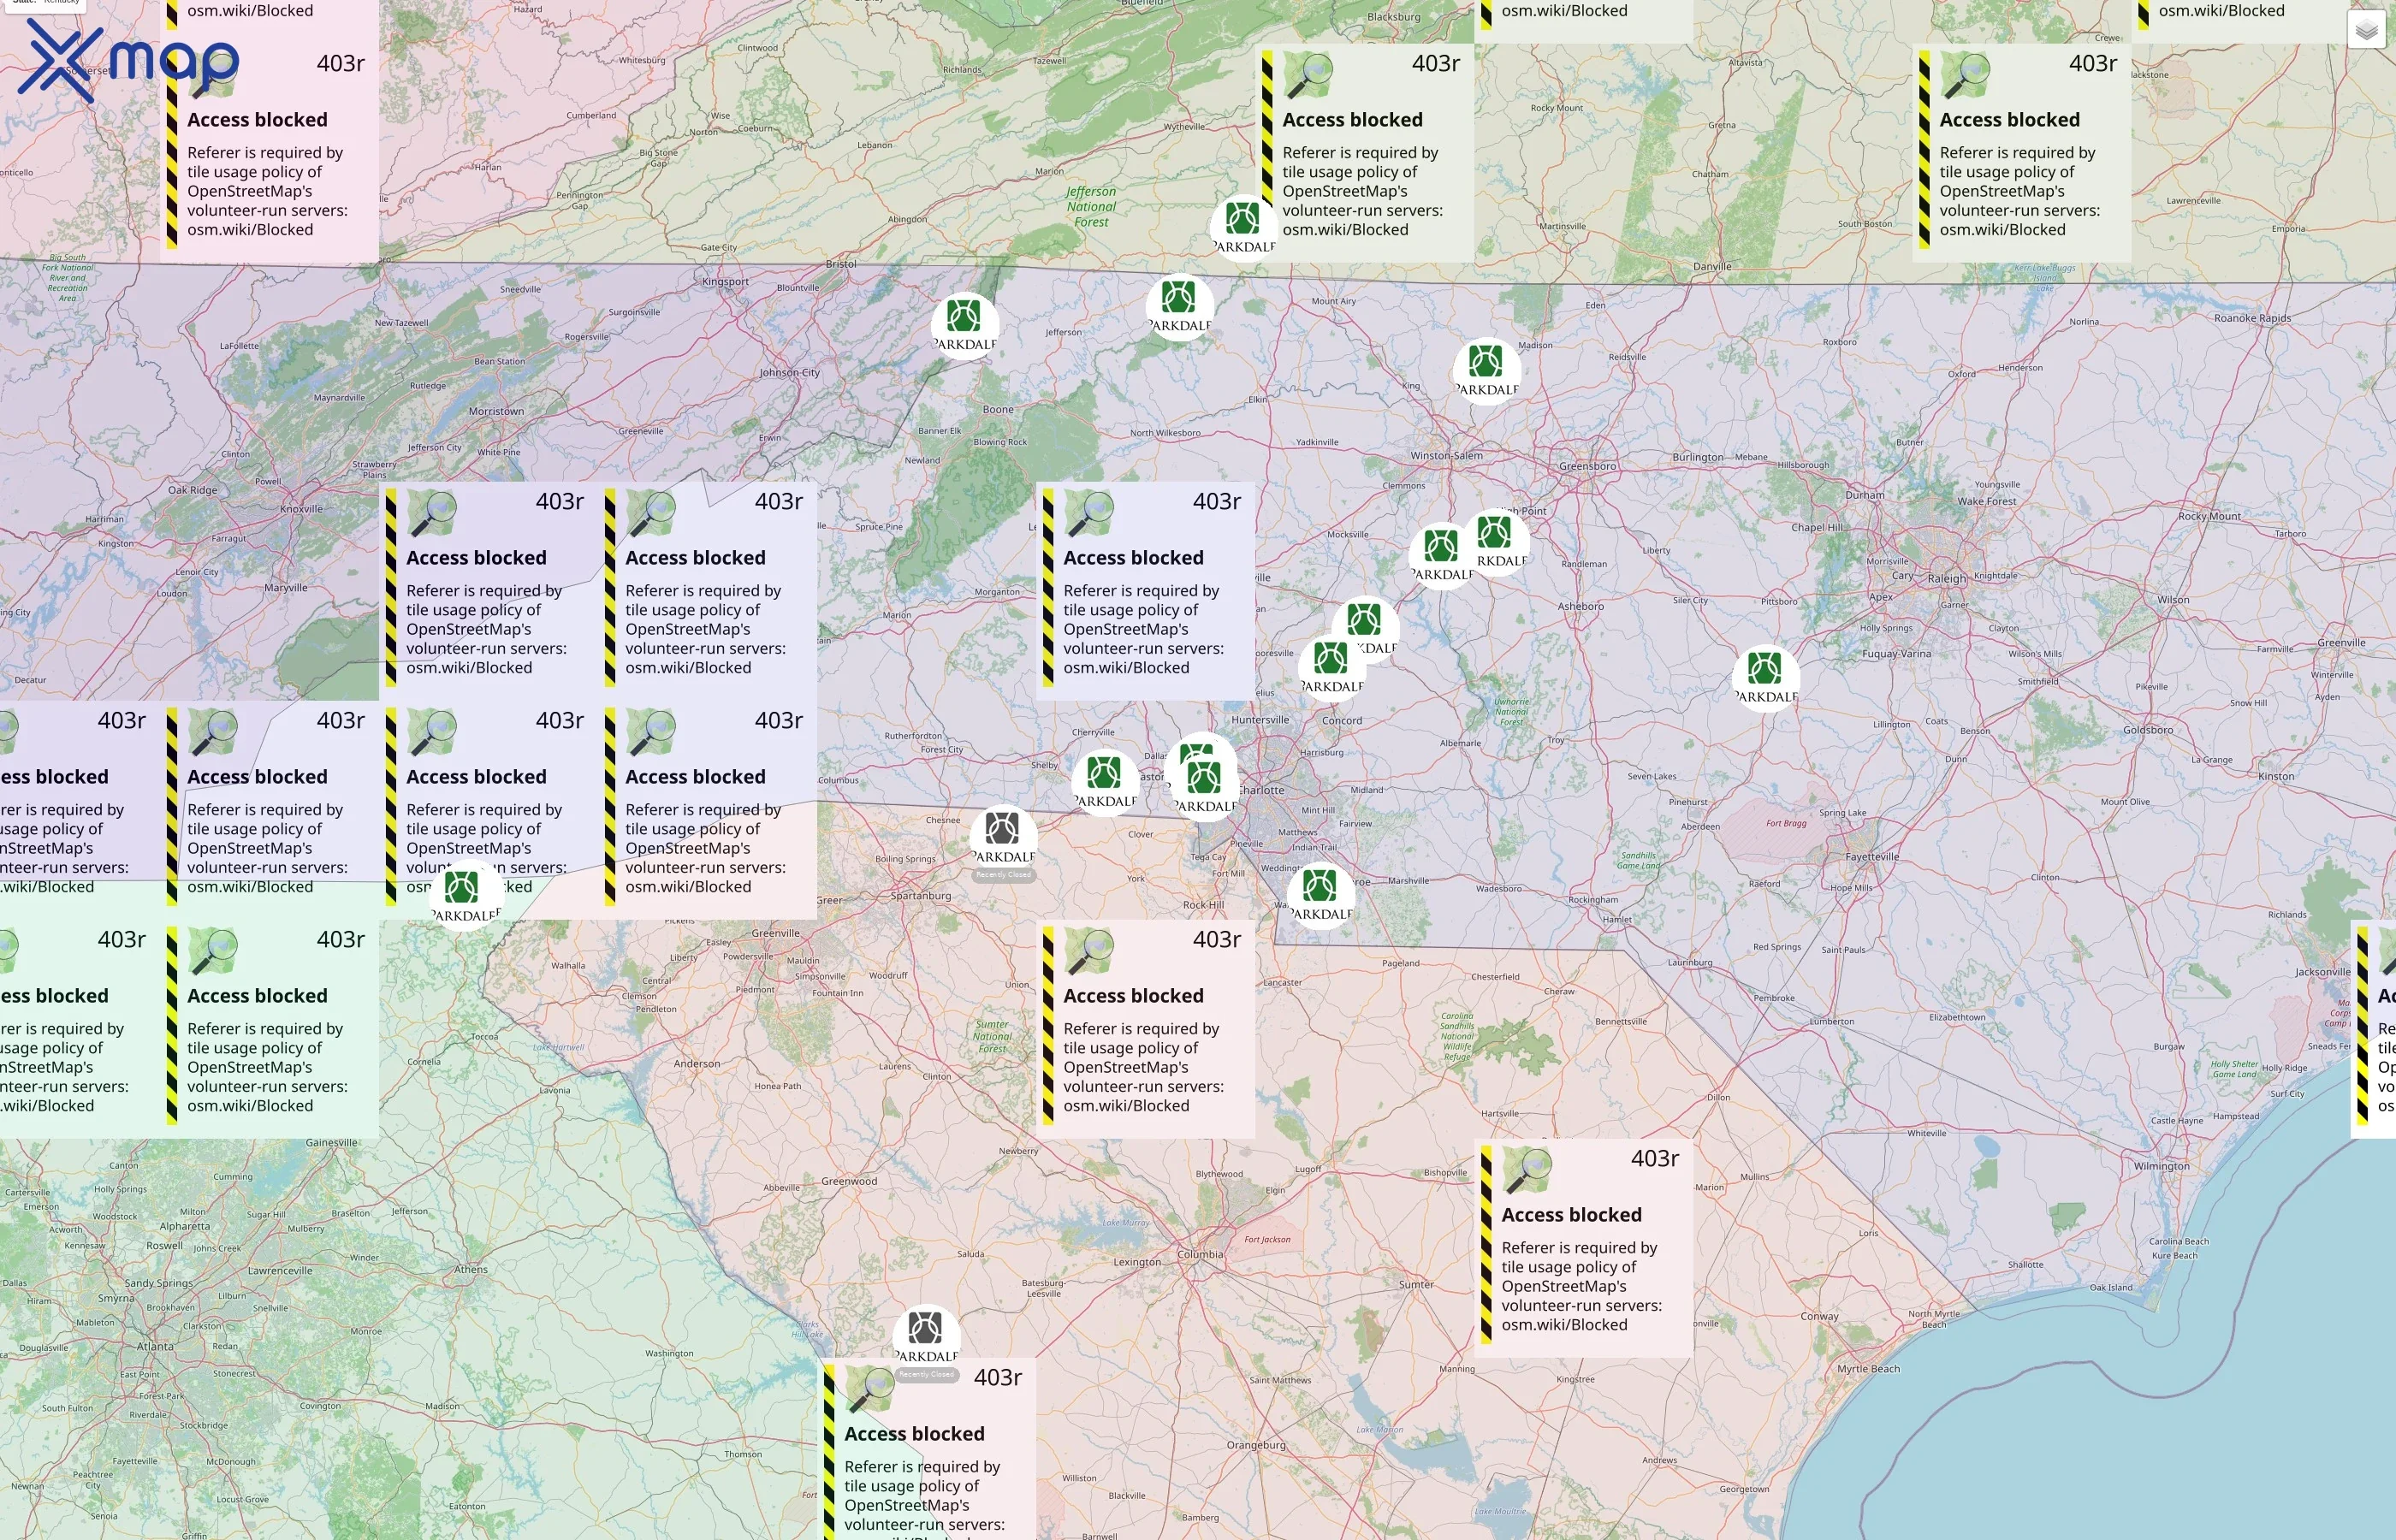The image size is (2396, 1540).
Task: Click the Columbia city label
Action: tap(1200, 1254)
